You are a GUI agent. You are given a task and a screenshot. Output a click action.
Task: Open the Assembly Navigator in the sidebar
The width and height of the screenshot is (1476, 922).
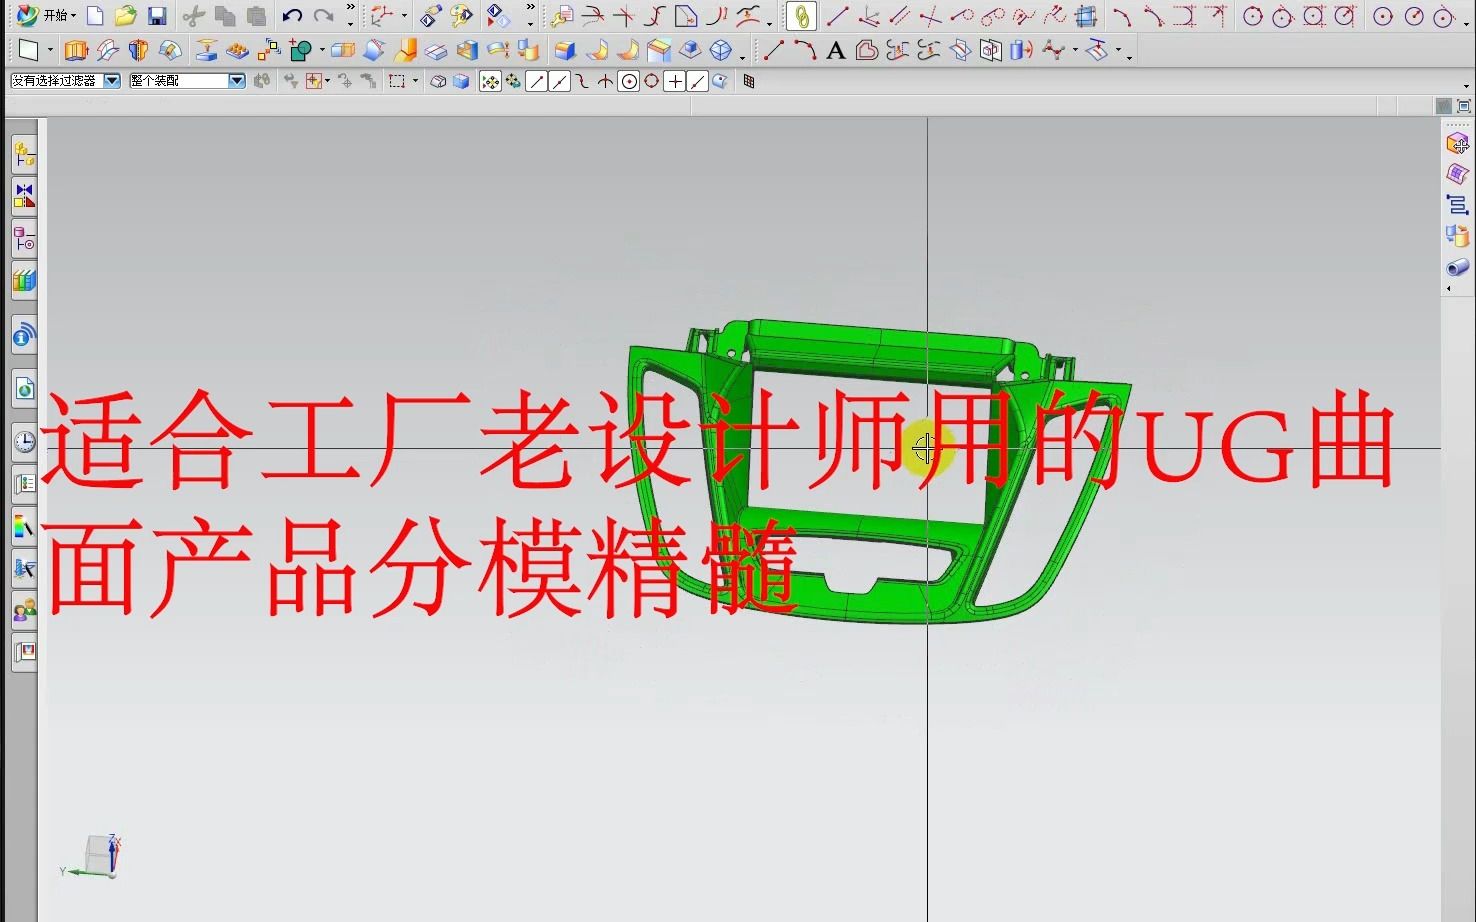tap(24, 154)
